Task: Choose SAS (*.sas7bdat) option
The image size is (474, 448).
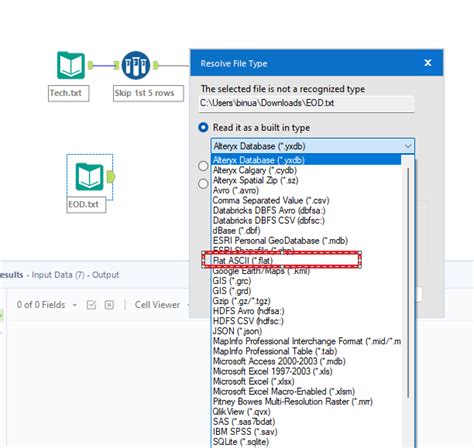Action: 306,422
